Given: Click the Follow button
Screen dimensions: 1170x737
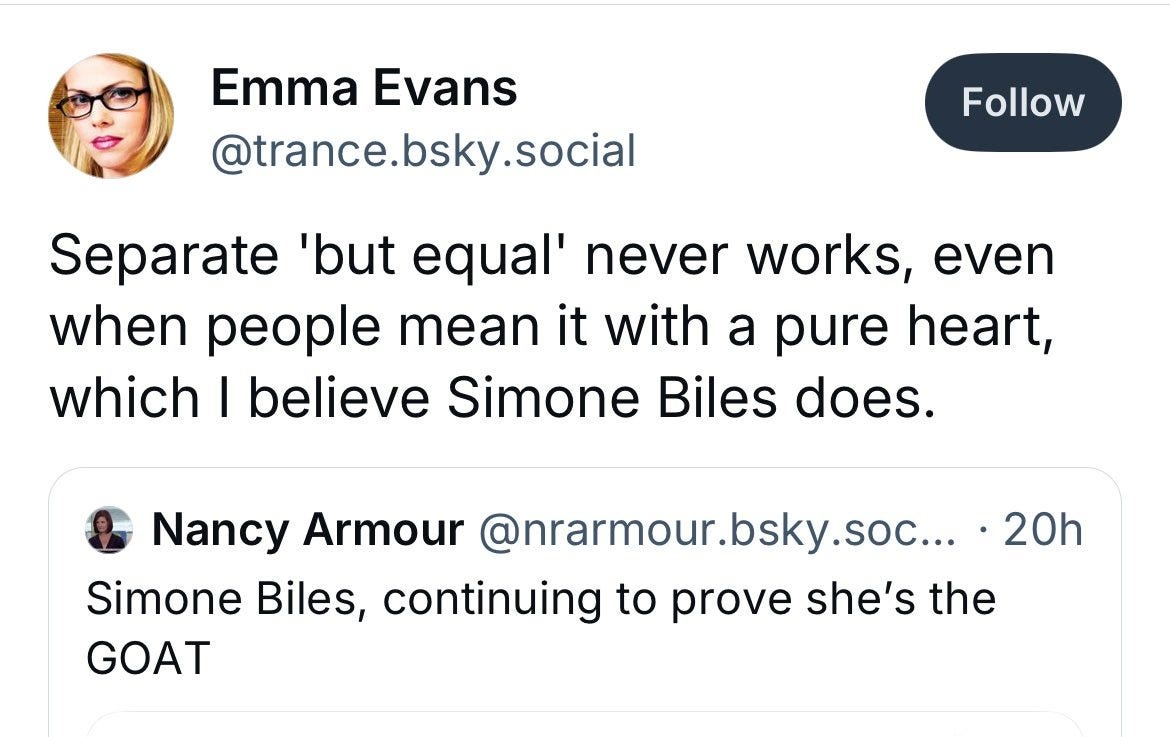Looking at the screenshot, I should click(1023, 102).
